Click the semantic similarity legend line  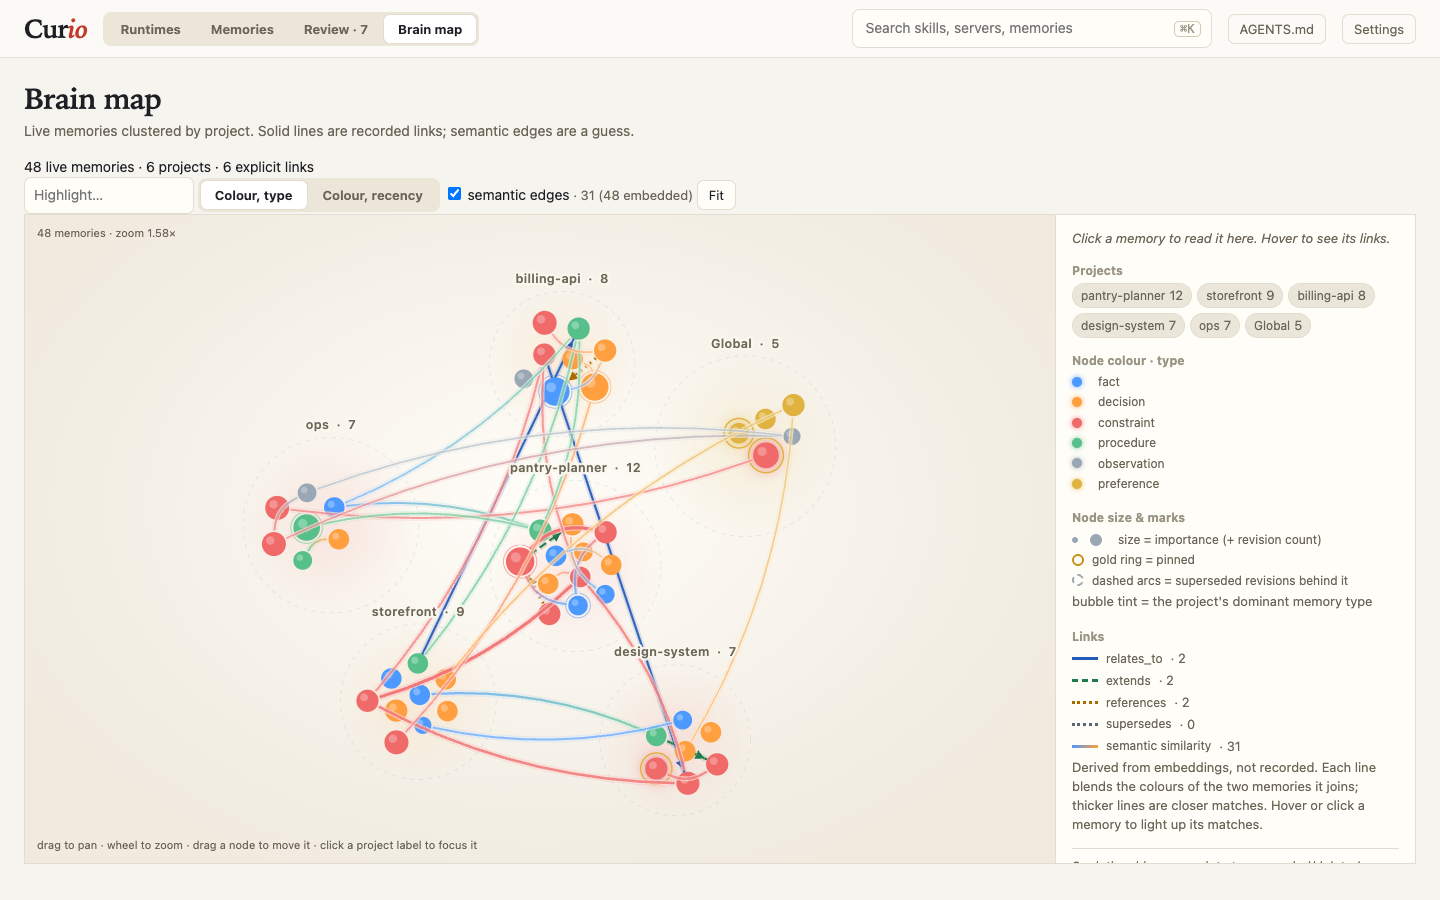click(x=1085, y=746)
